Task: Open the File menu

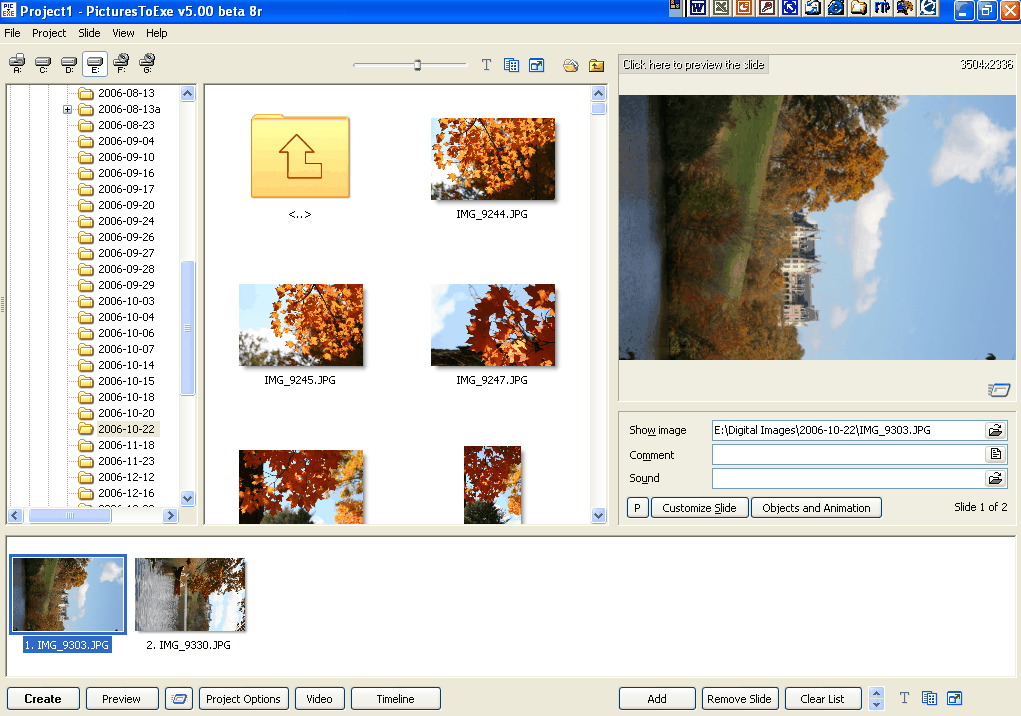Action: tap(12, 33)
